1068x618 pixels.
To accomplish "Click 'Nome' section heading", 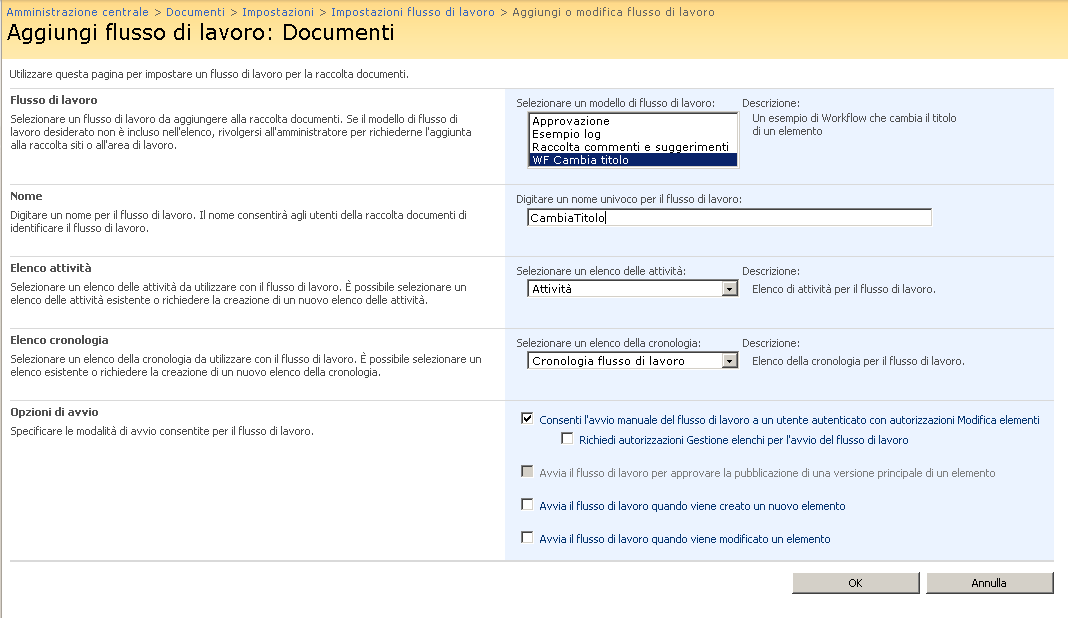I will click(x=26, y=196).
